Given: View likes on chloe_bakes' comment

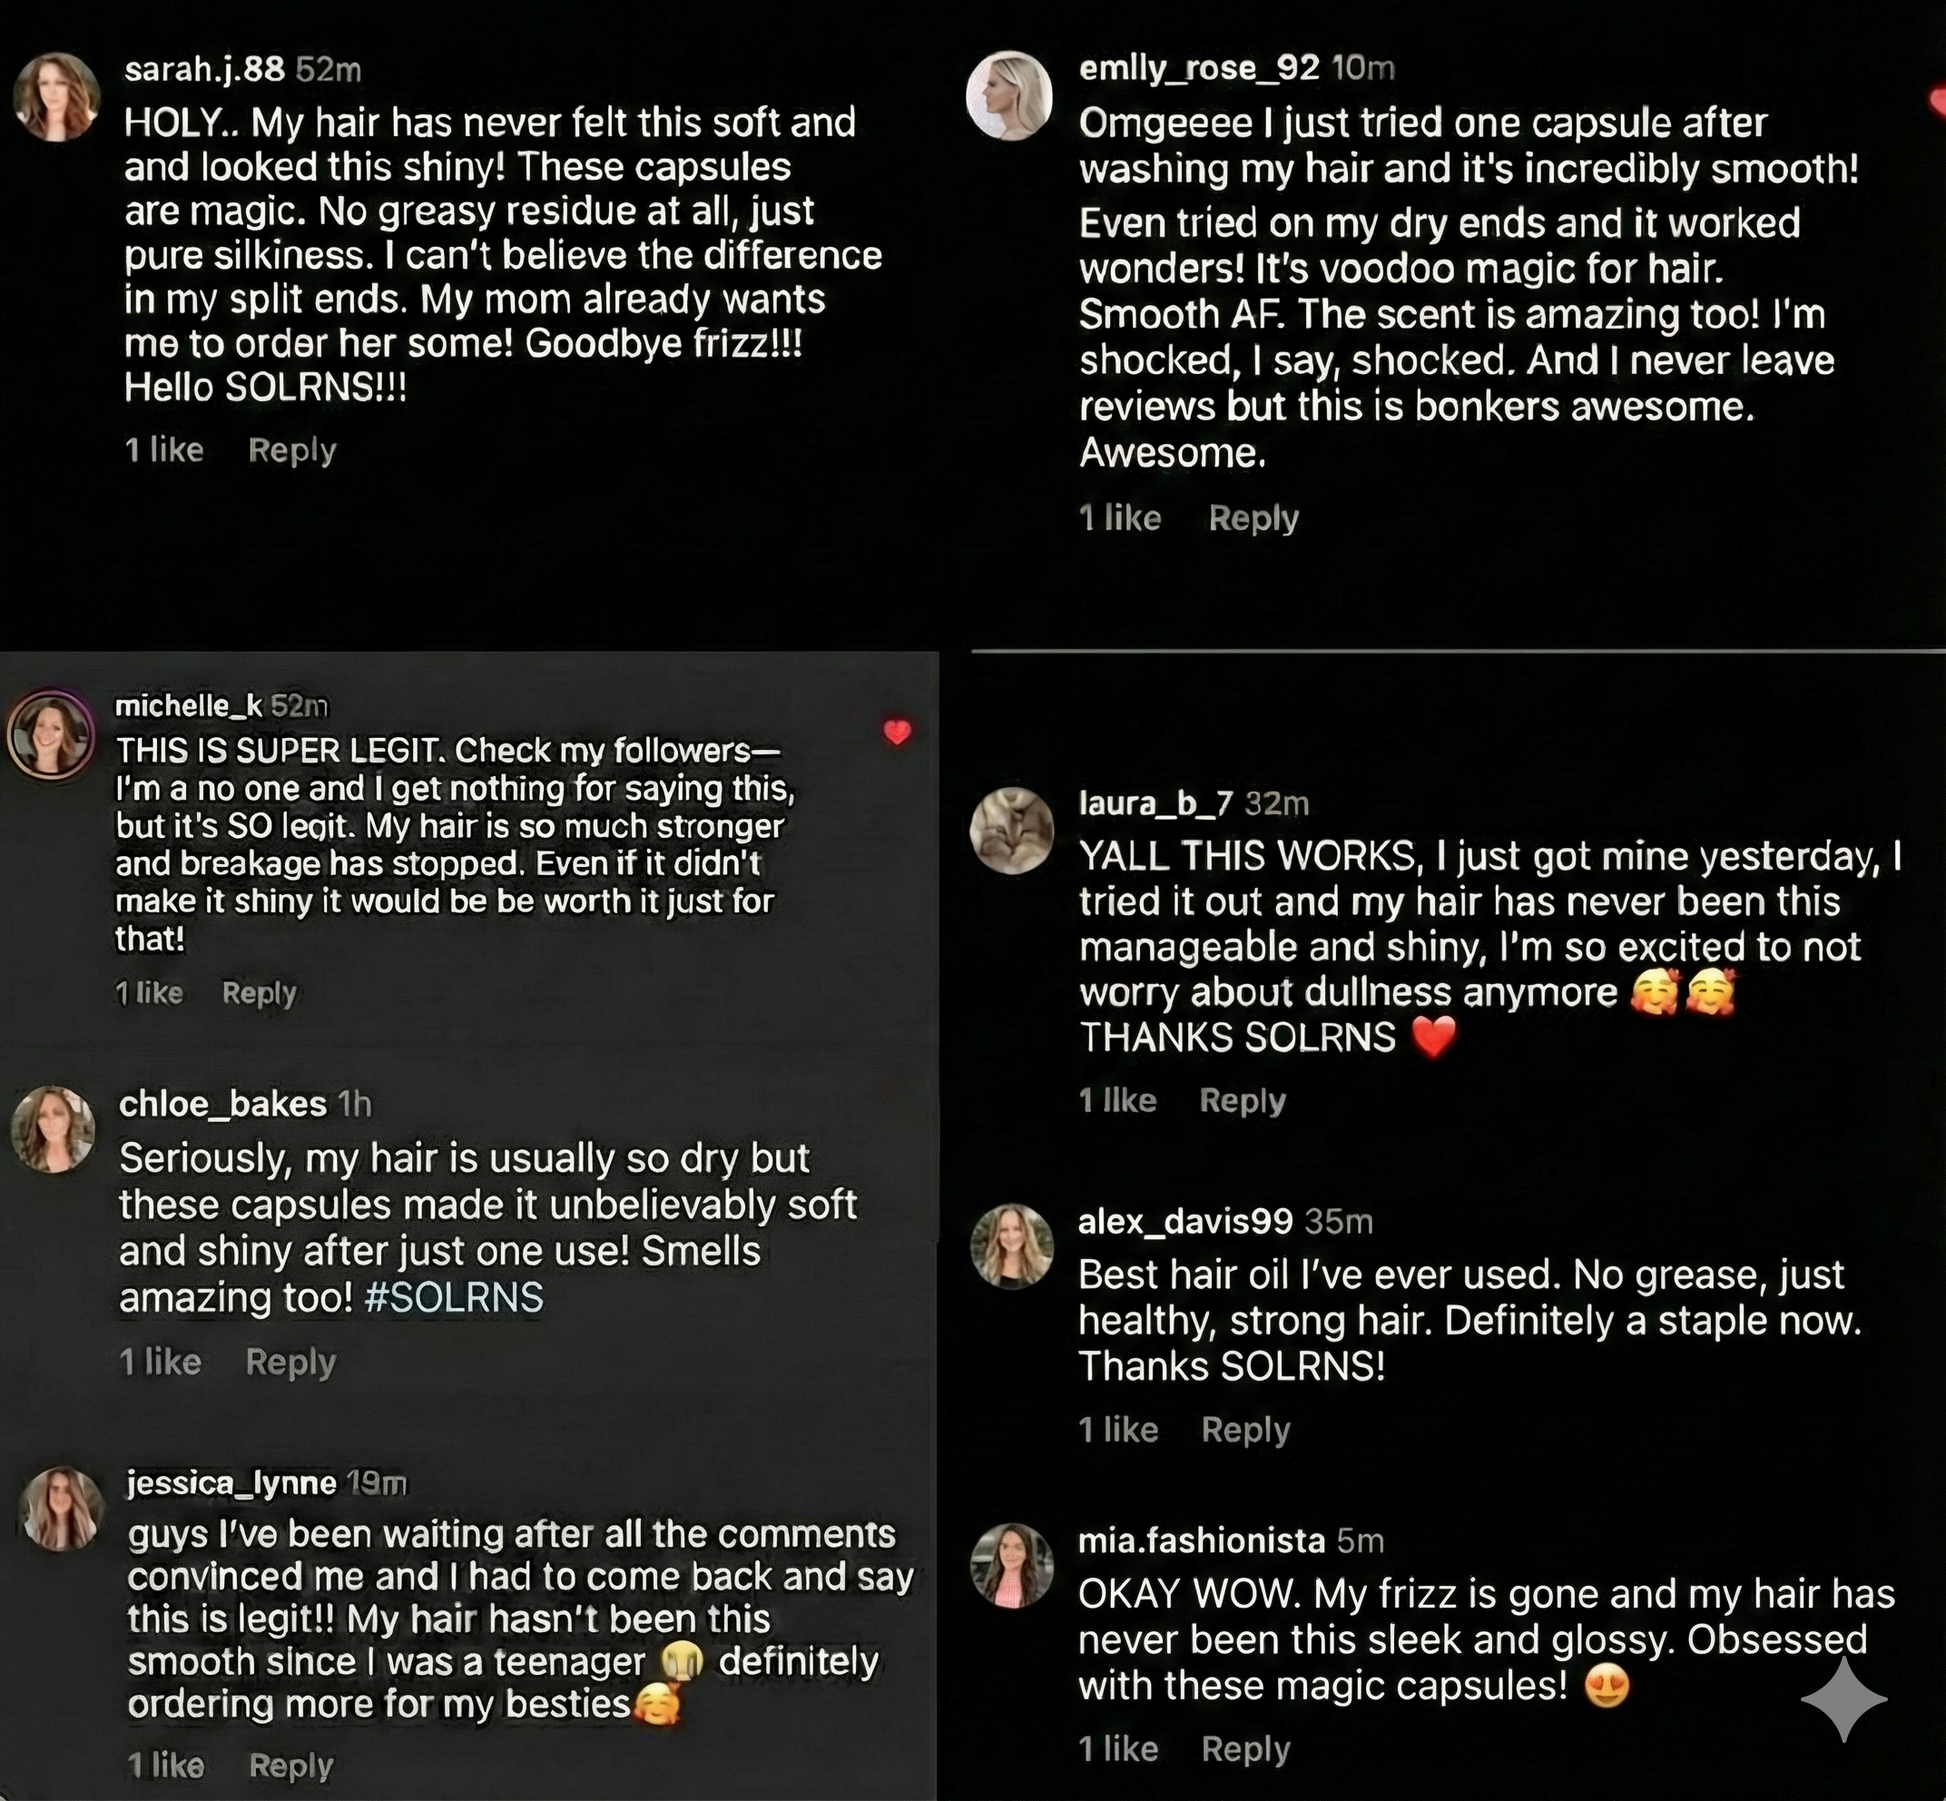Looking at the screenshot, I should [x=160, y=1361].
